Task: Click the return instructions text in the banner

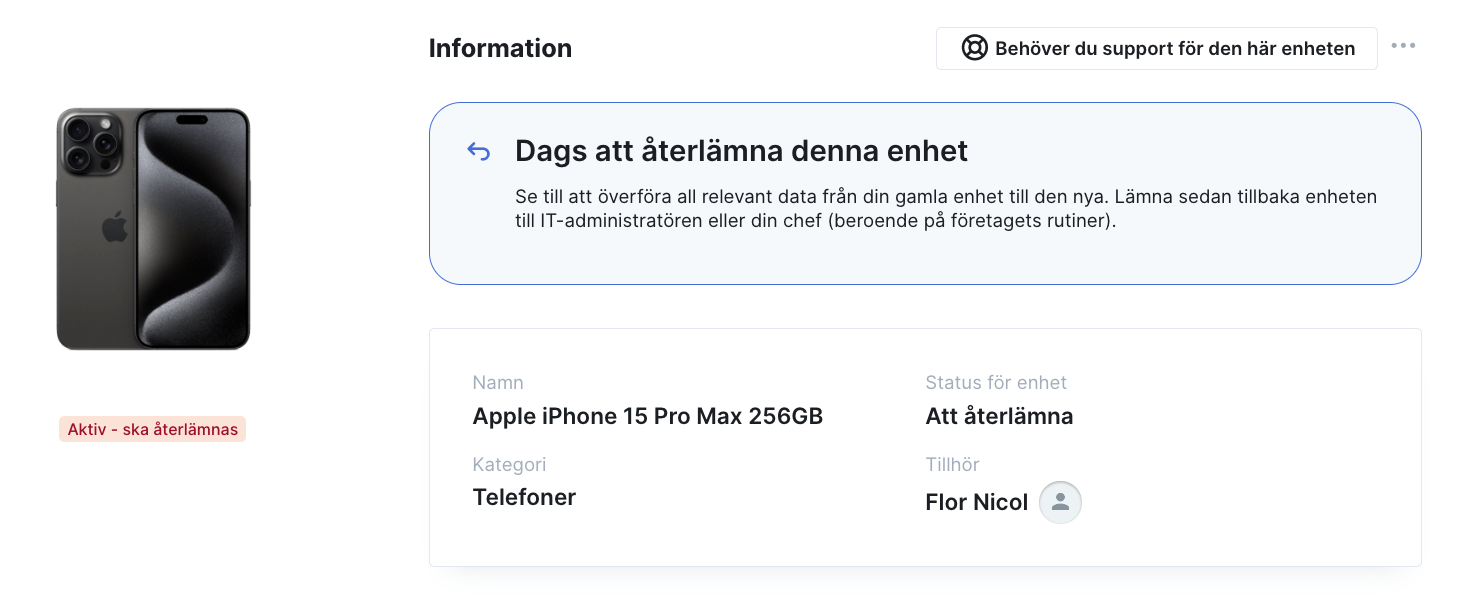Action: (946, 209)
